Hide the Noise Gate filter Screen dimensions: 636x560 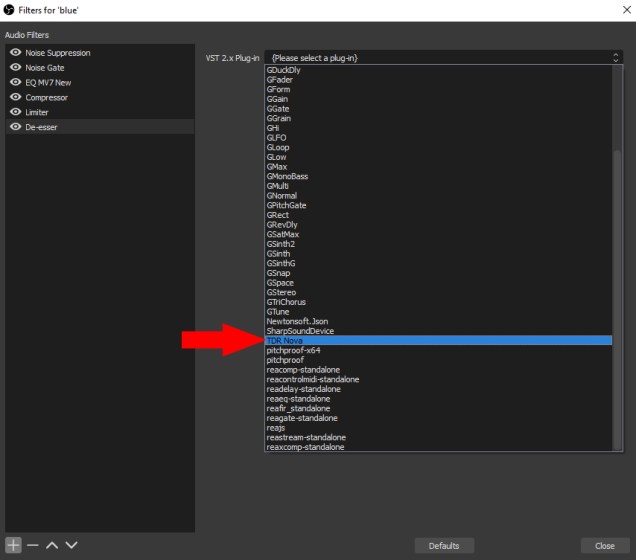tap(15, 68)
